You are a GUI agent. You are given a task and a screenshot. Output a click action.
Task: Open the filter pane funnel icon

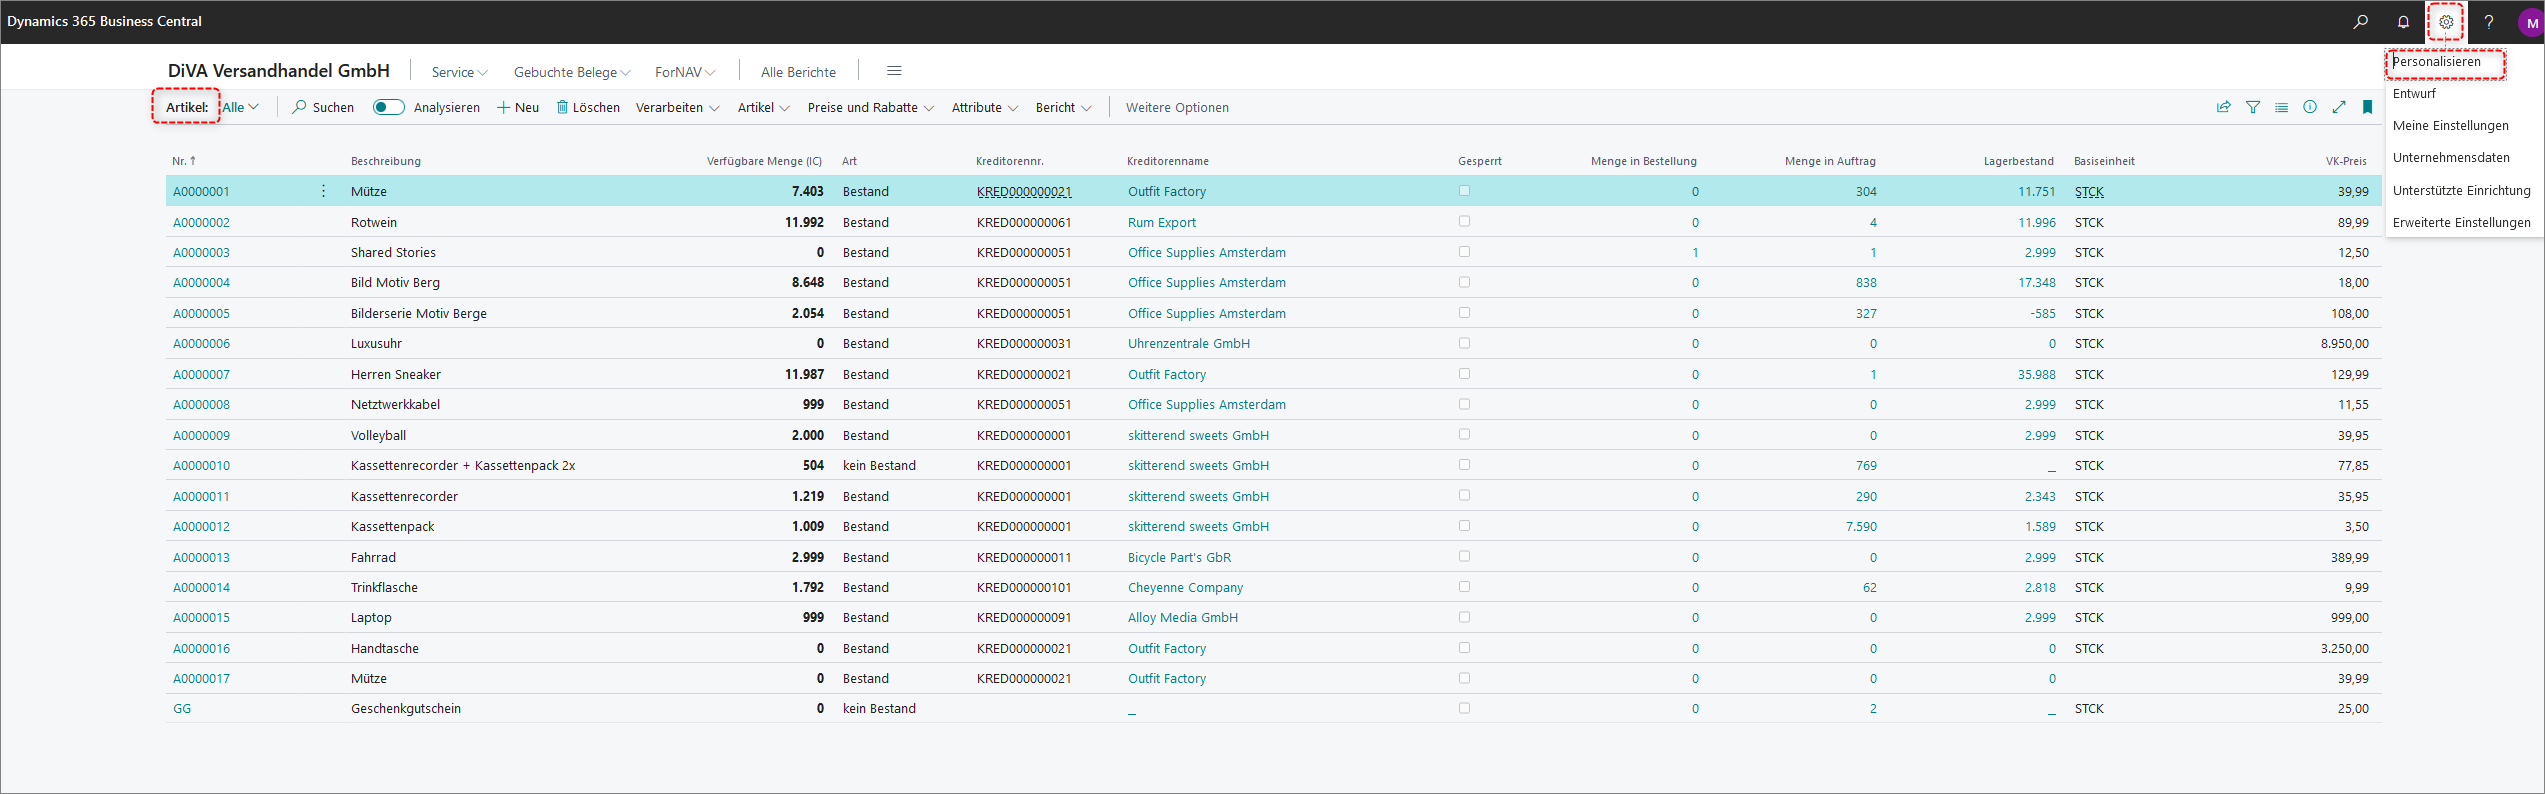(2253, 107)
